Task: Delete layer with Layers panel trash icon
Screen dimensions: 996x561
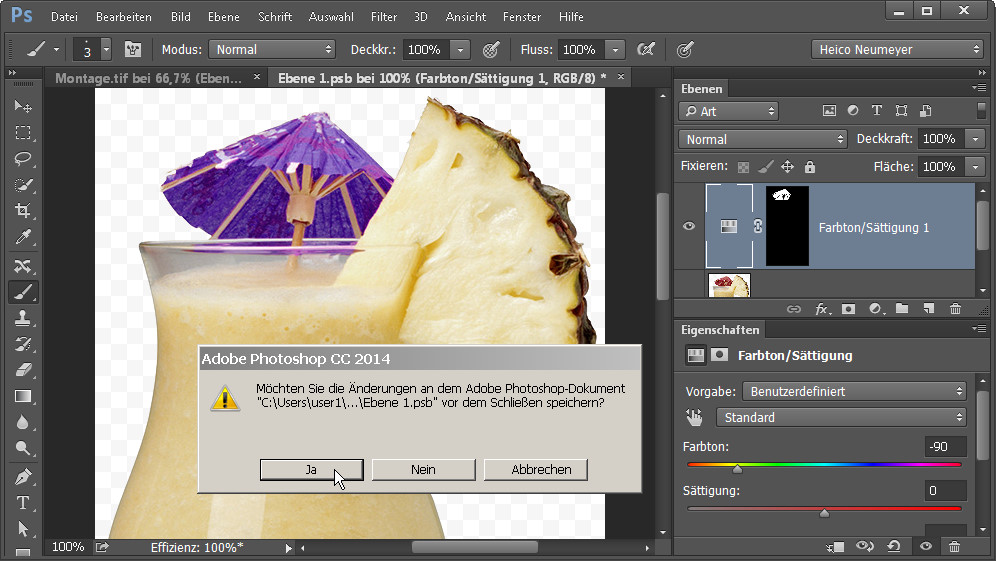Action: tap(955, 309)
